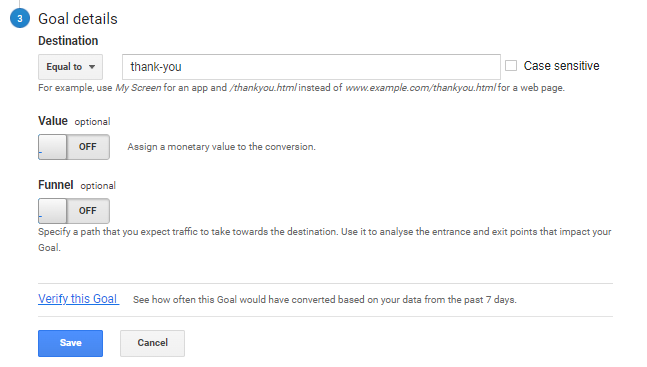647x367 pixels.
Task: Select the Goal details section heading
Action: 78,19
